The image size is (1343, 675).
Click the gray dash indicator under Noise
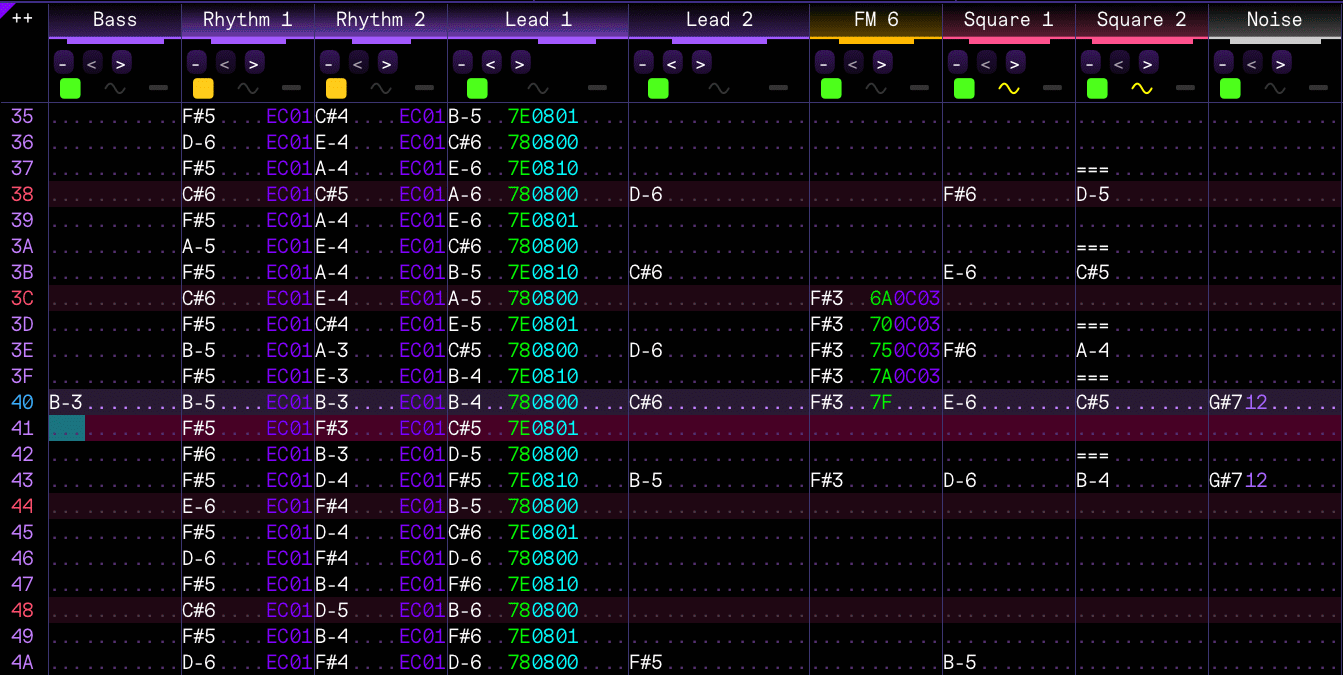1318,89
